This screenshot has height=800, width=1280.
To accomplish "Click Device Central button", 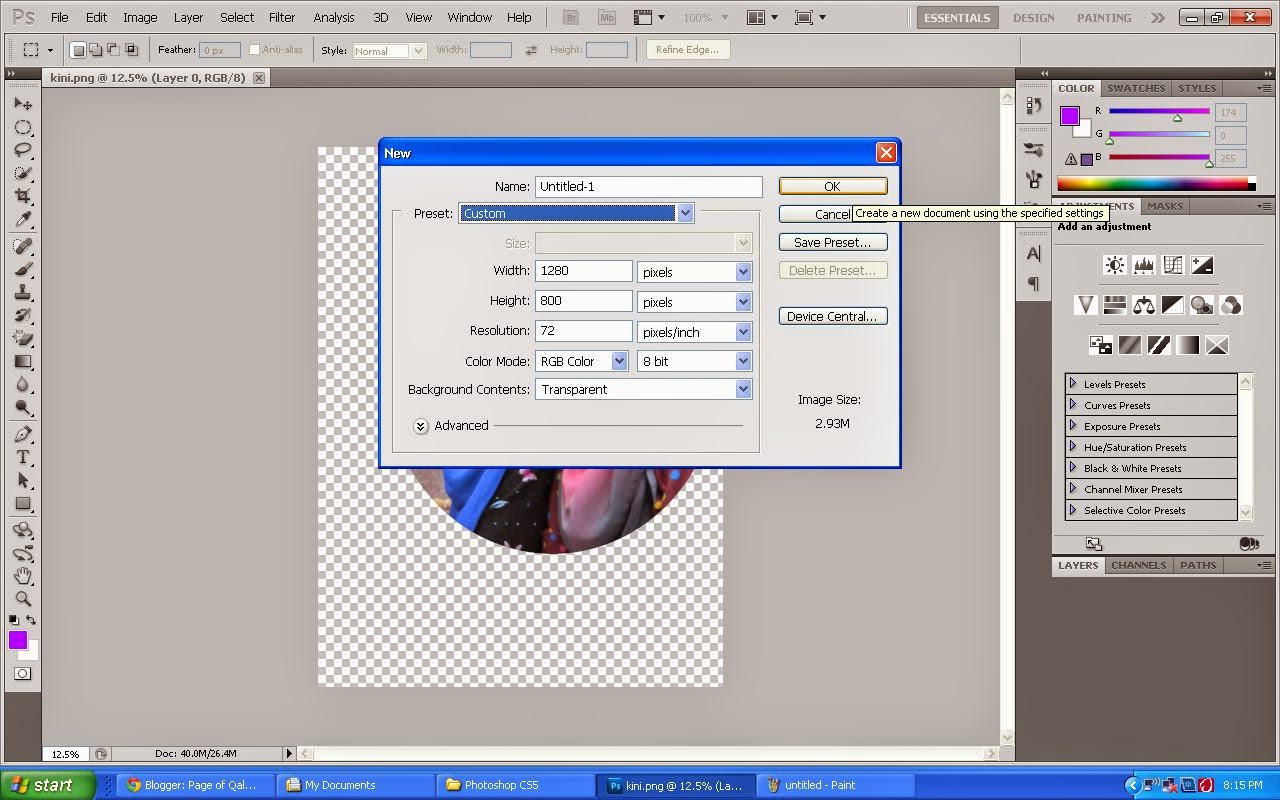I will pos(833,316).
